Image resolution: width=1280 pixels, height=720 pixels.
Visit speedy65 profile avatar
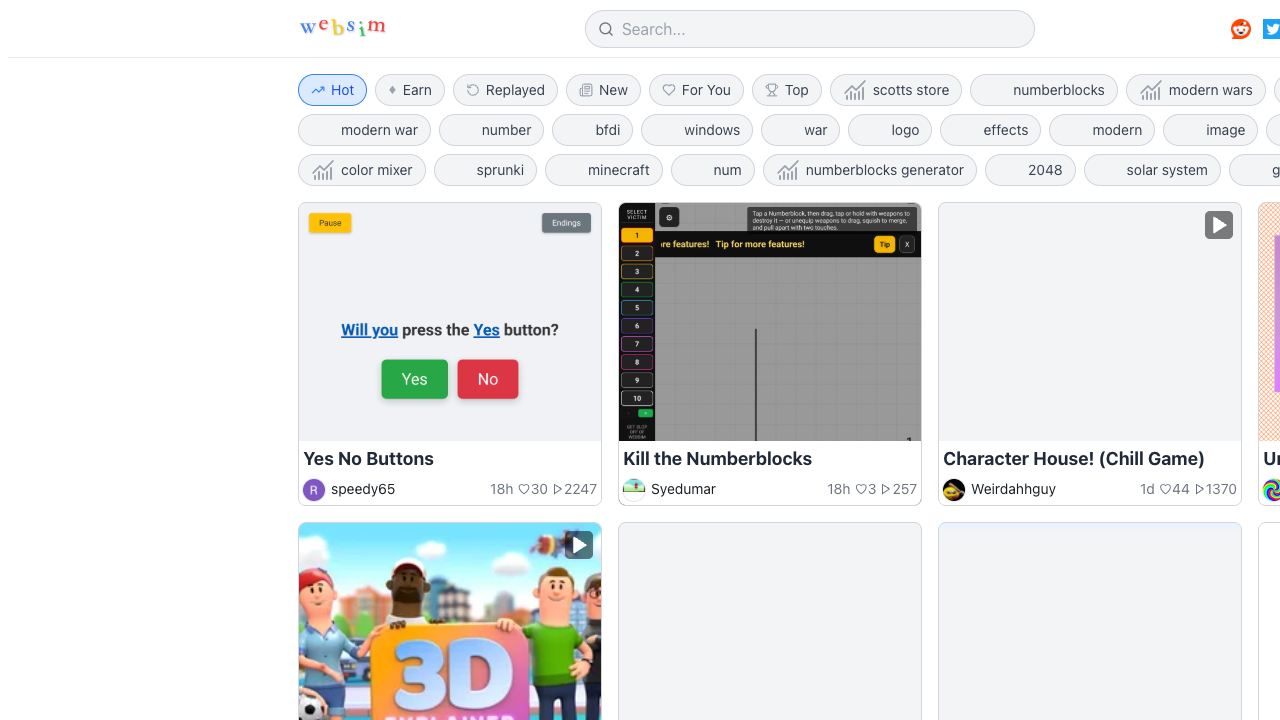314,489
